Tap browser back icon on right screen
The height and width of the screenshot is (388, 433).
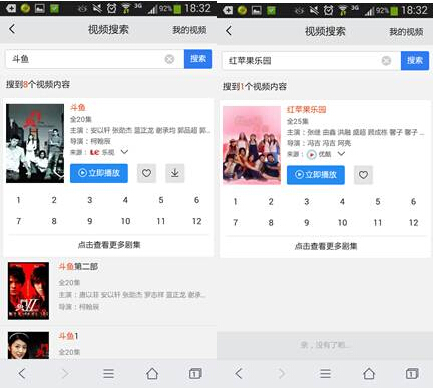coord(239,374)
